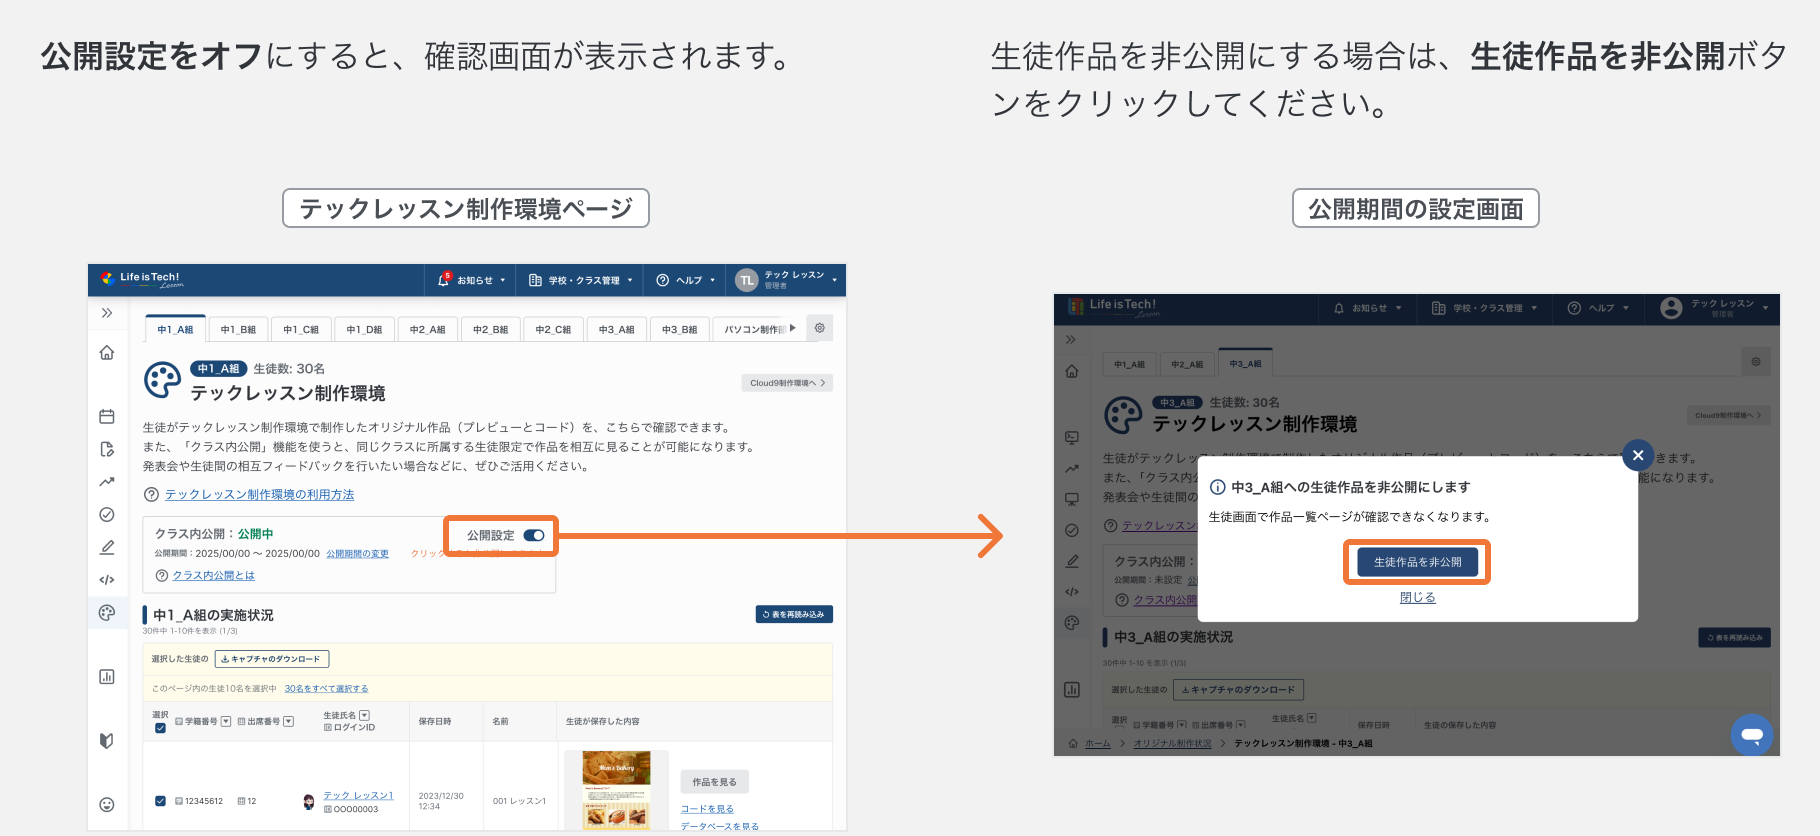Click the code brackets icon in left sidebar
Image resolution: width=1820 pixels, height=836 pixels.
click(x=107, y=580)
